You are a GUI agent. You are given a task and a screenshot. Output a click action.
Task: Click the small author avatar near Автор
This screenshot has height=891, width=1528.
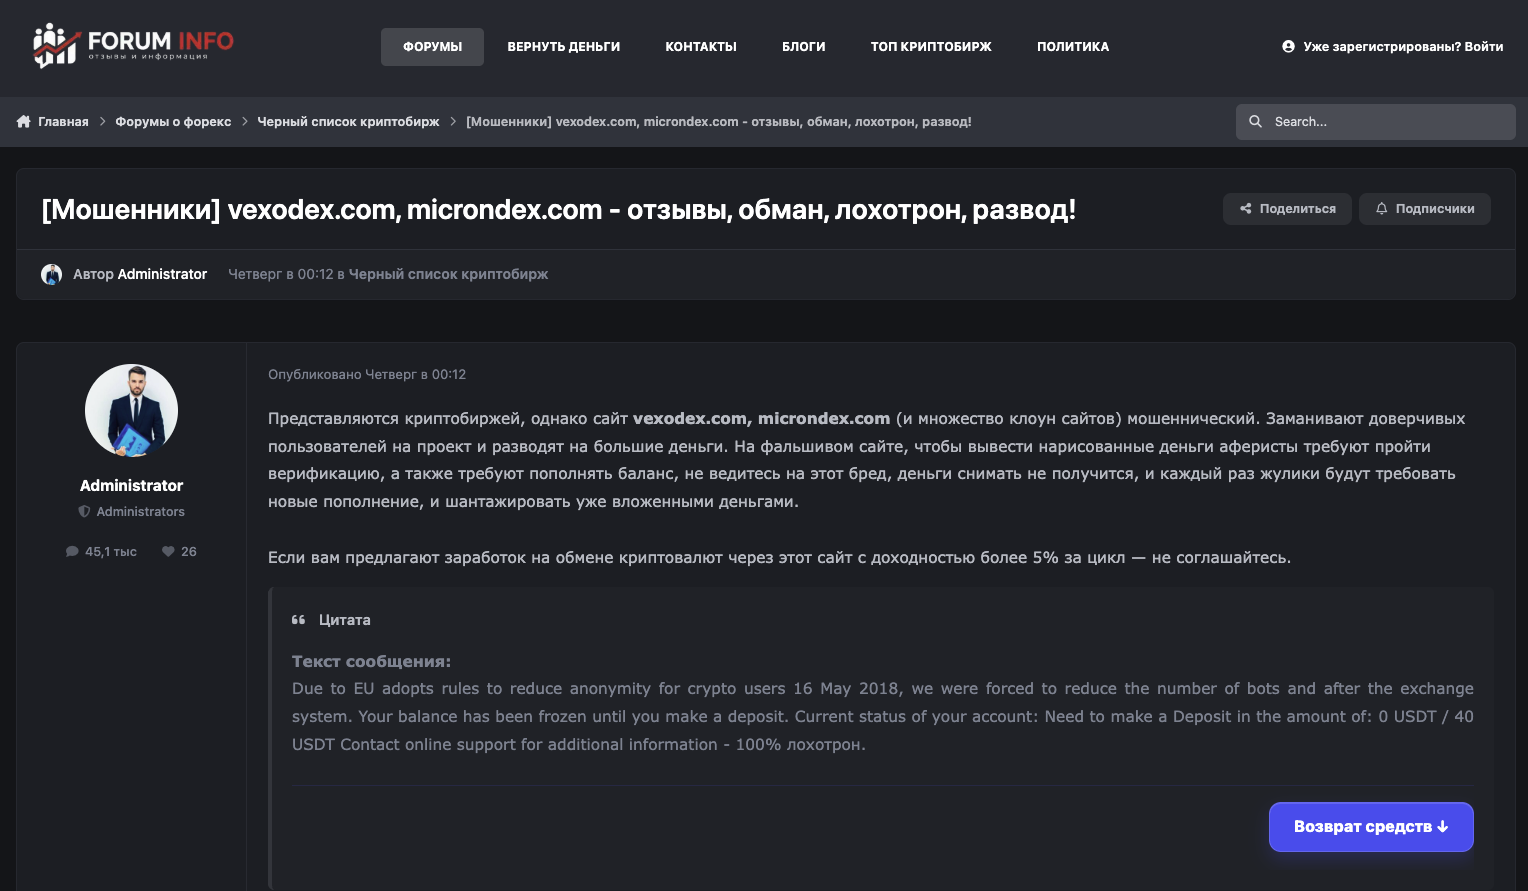52,274
